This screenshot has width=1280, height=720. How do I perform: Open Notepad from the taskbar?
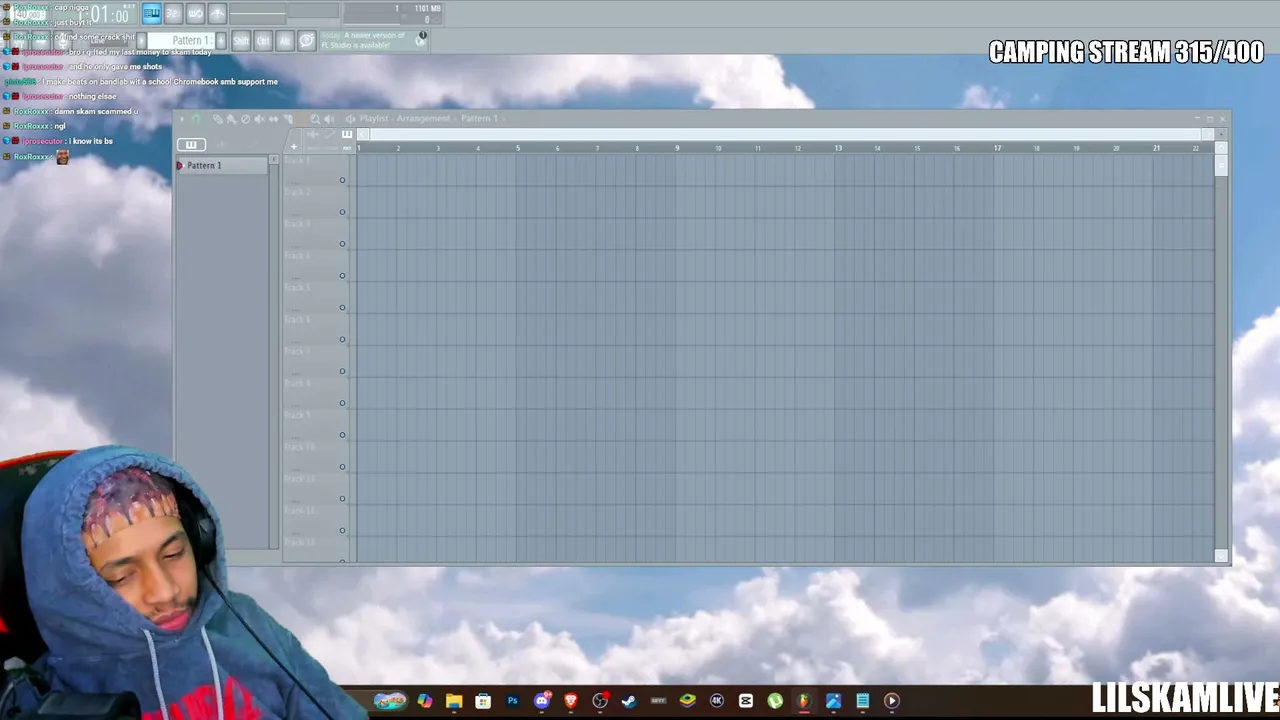[863, 701]
